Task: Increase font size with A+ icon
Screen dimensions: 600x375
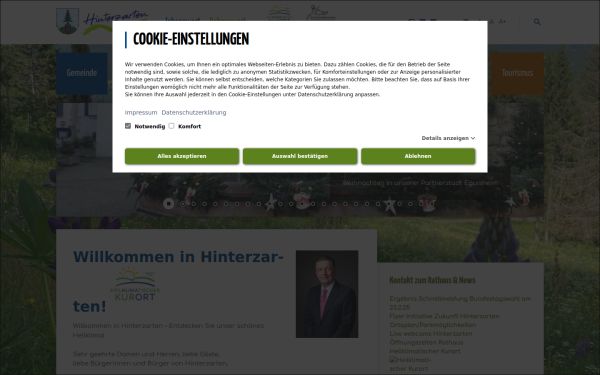Action: pos(502,22)
